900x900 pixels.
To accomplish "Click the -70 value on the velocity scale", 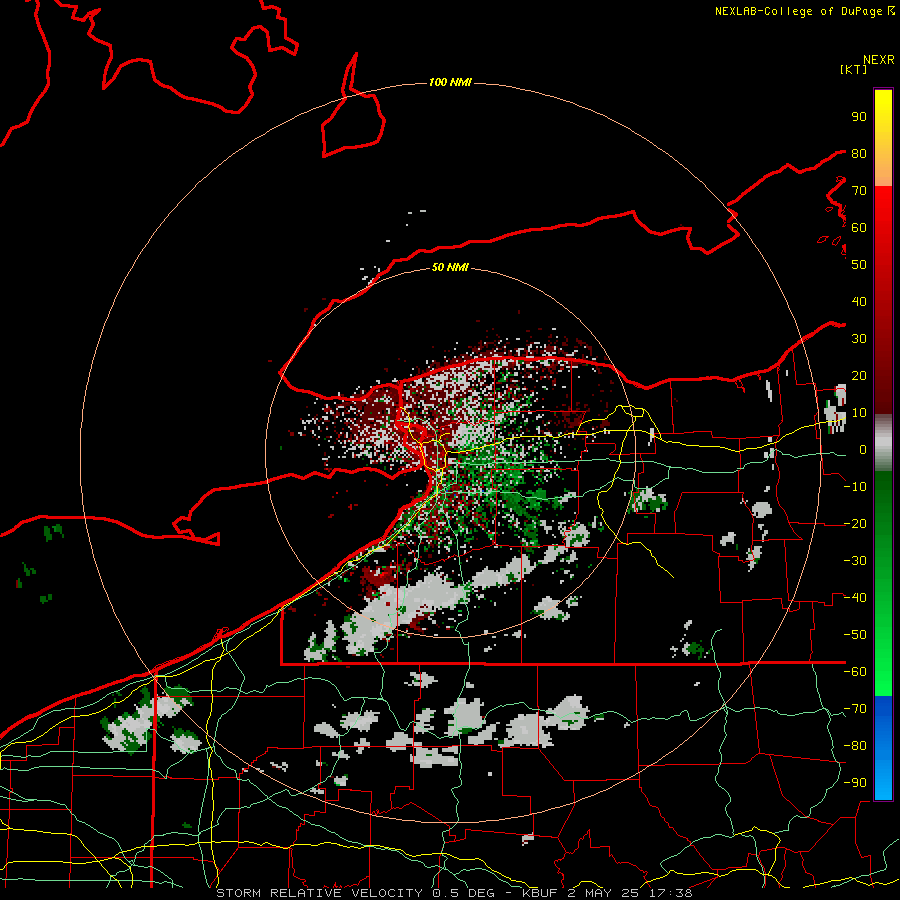I will point(855,709).
